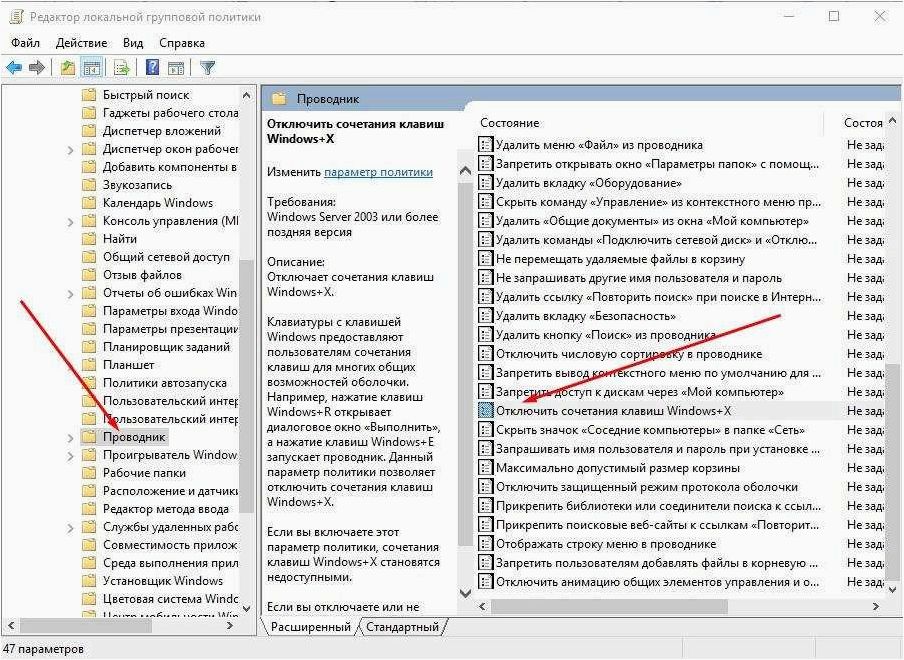
Task: Click the Filter funnel toolbar icon
Action: point(208,68)
